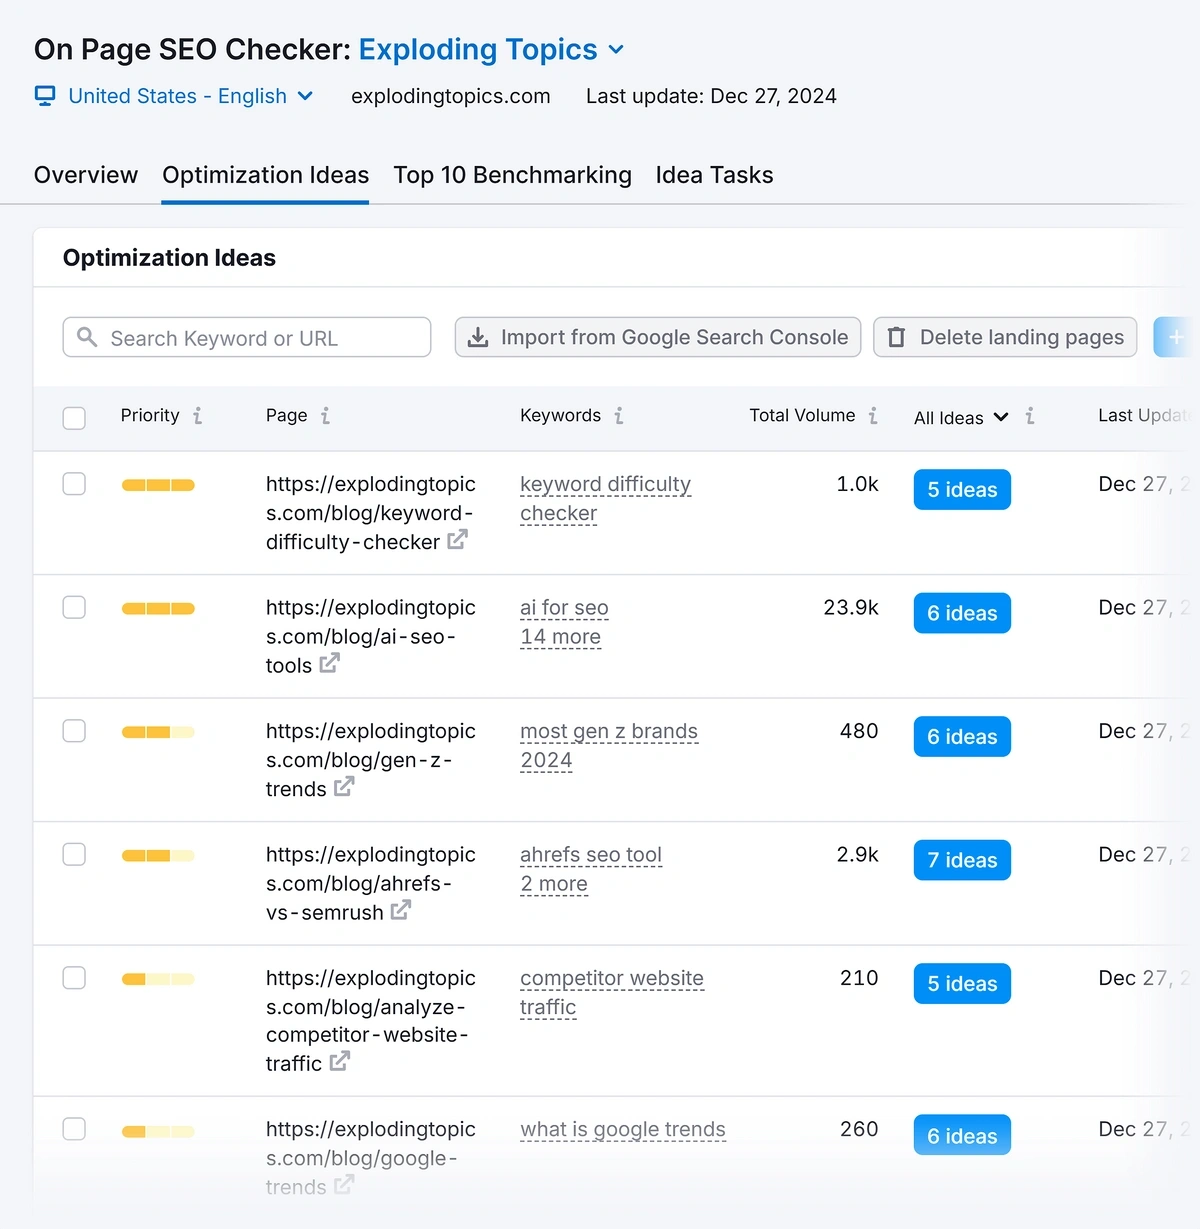The width and height of the screenshot is (1200, 1229).
Task: Open the Top 10 Benchmarking tab
Action: [512, 175]
